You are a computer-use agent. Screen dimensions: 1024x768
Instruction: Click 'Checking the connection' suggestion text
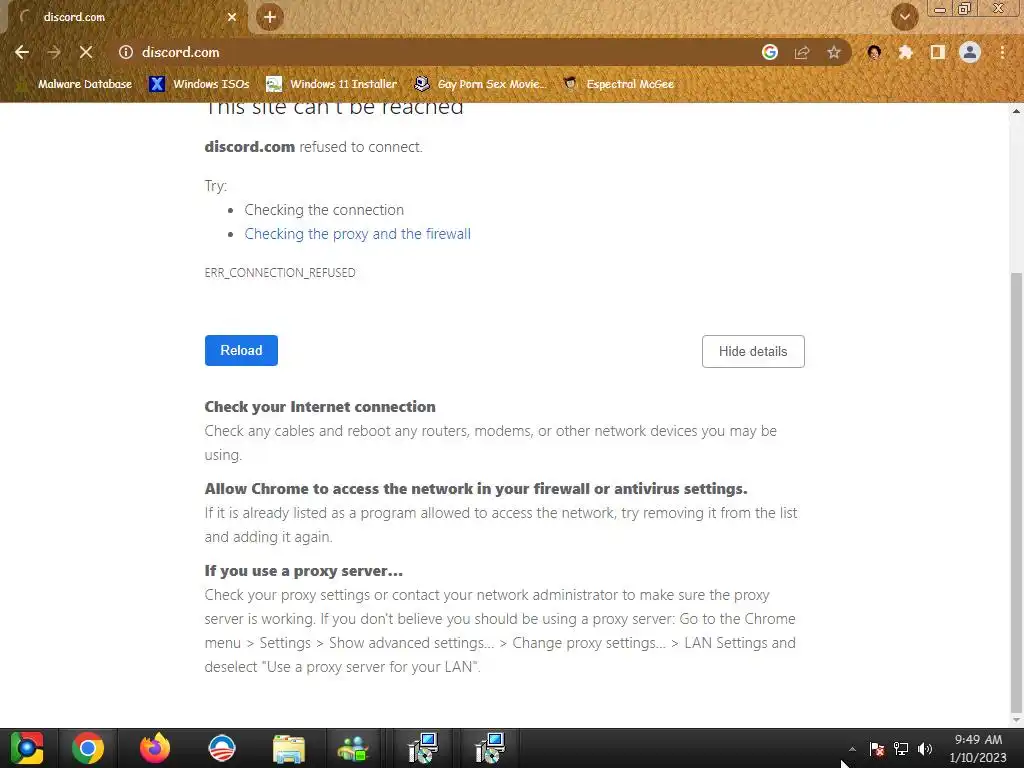324,210
